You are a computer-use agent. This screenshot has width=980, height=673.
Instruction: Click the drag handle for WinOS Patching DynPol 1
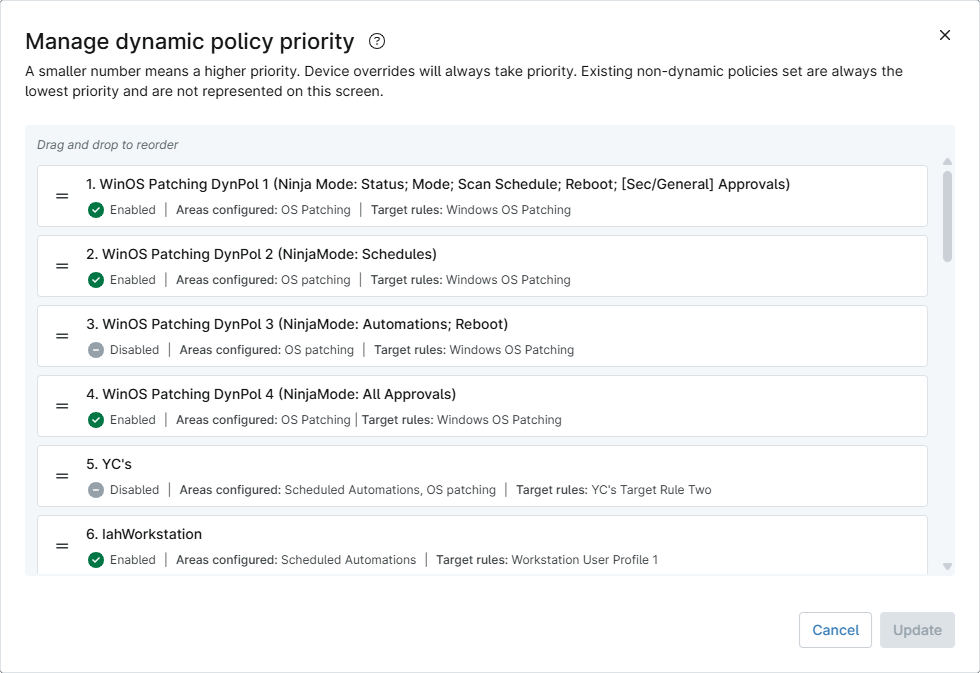[61, 196]
